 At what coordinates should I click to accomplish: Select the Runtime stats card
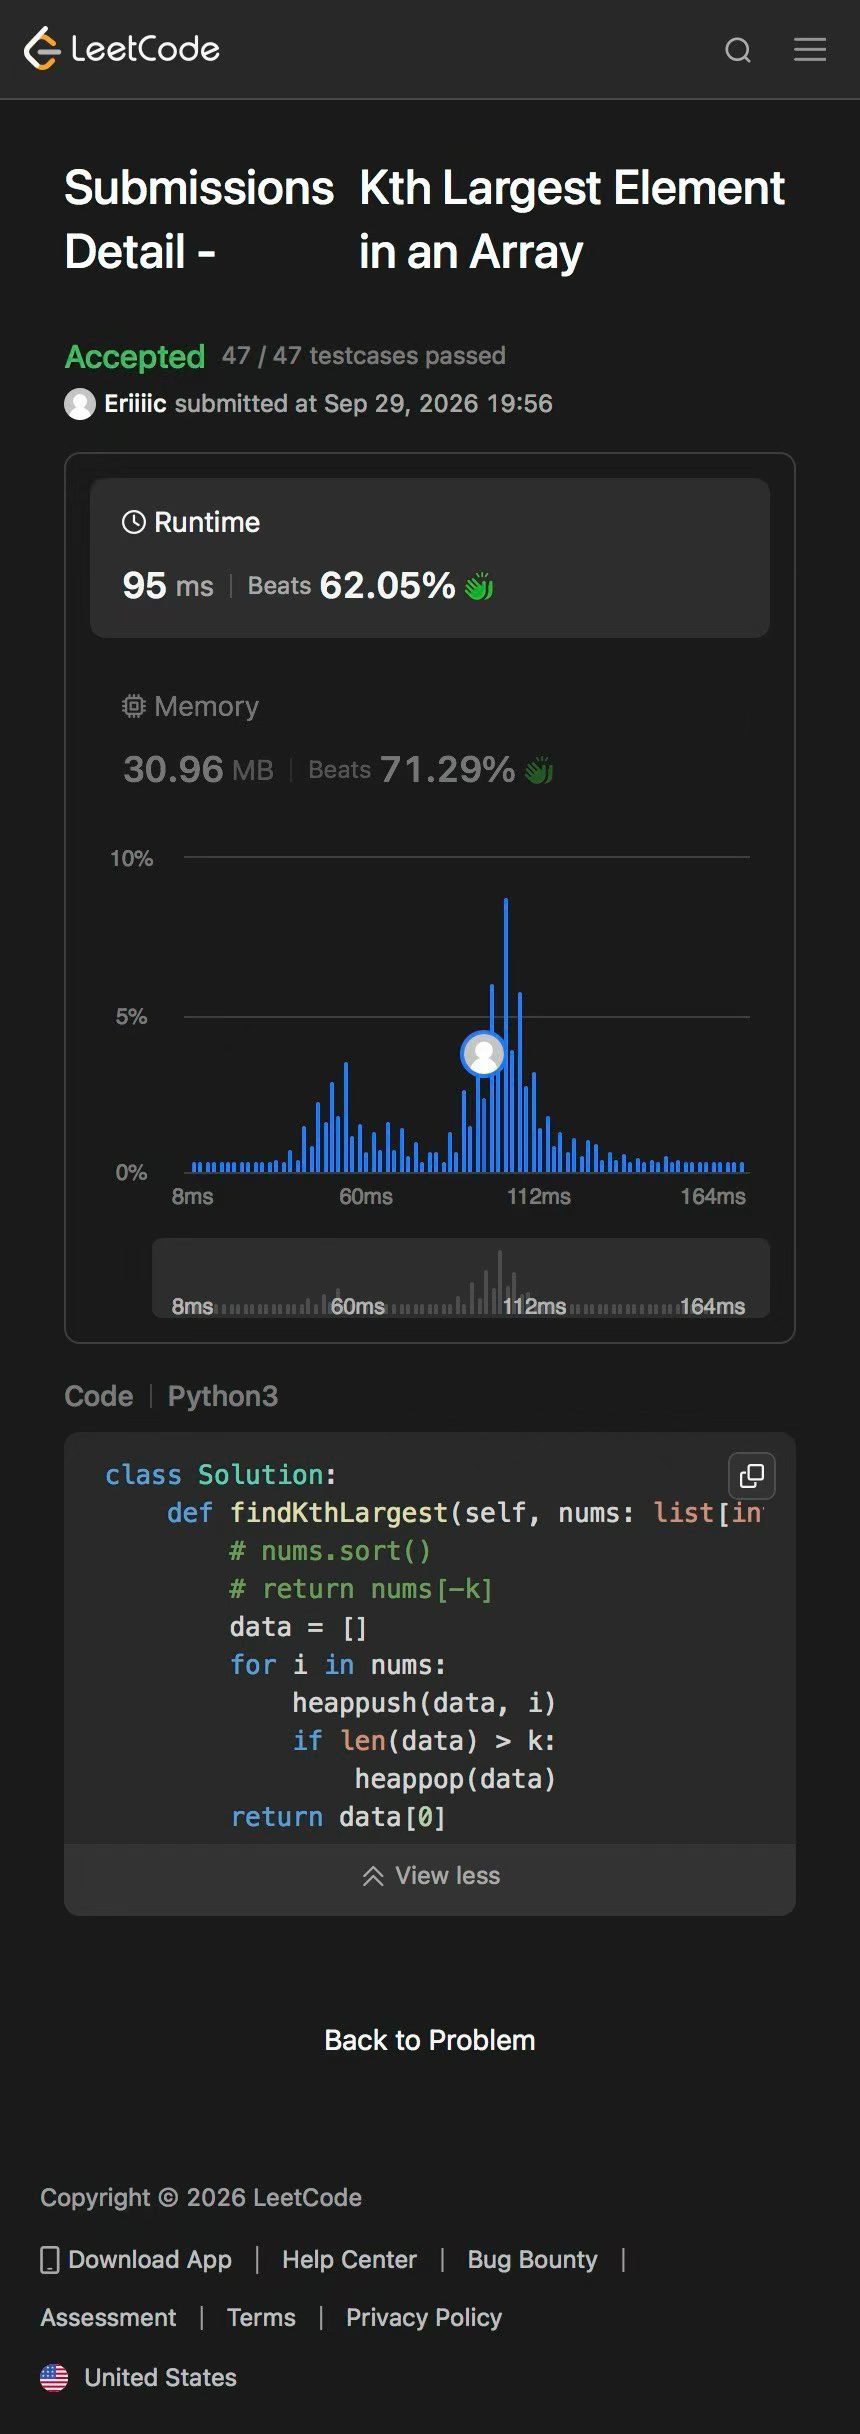coord(430,558)
